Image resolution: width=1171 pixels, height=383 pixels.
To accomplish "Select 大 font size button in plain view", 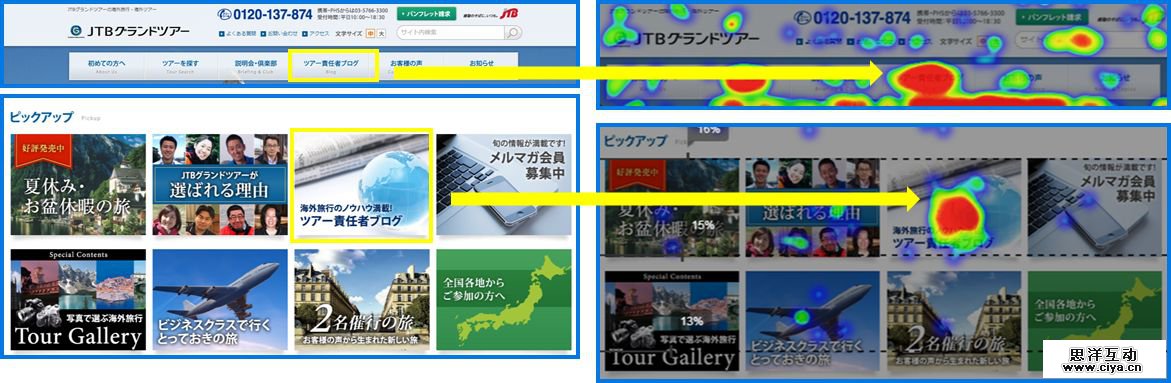I will 382,34.
